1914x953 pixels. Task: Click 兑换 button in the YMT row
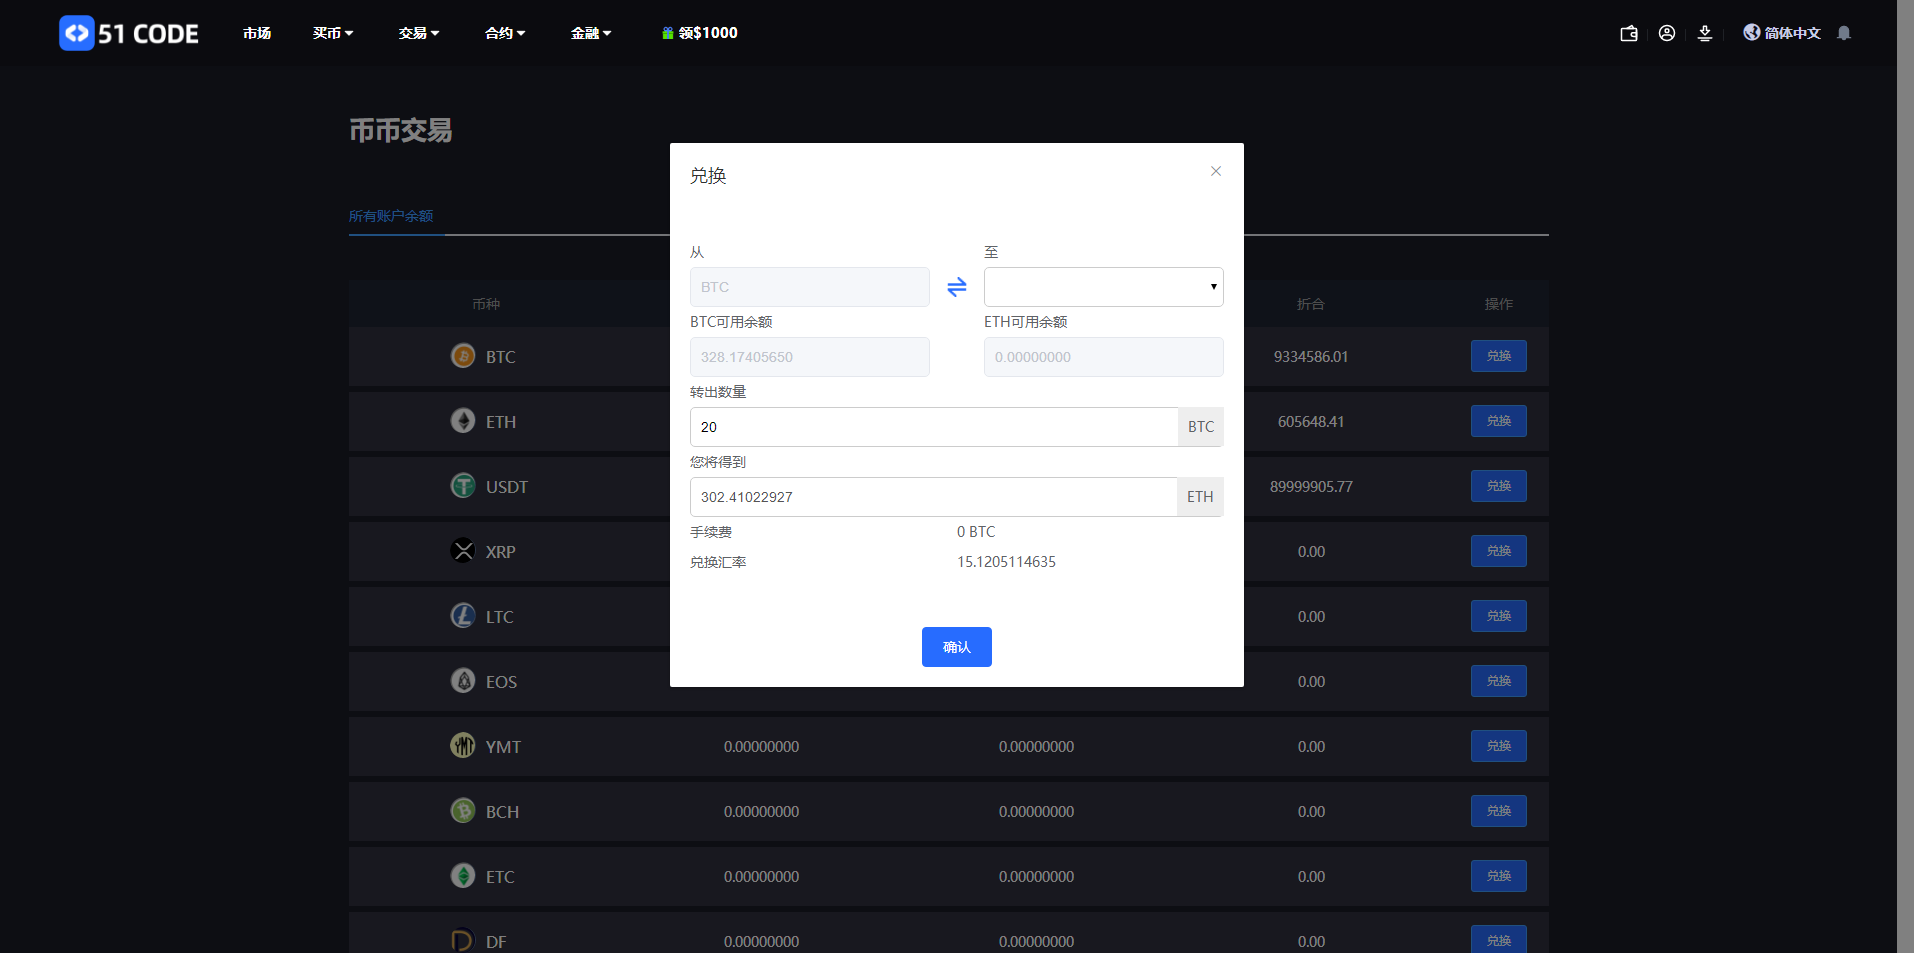[x=1499, y=746]
